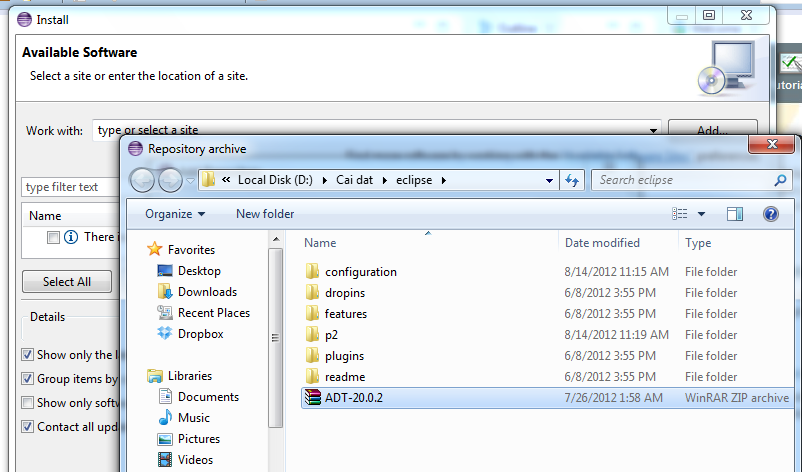Open Recent Places in Favorites

[213, 312]
